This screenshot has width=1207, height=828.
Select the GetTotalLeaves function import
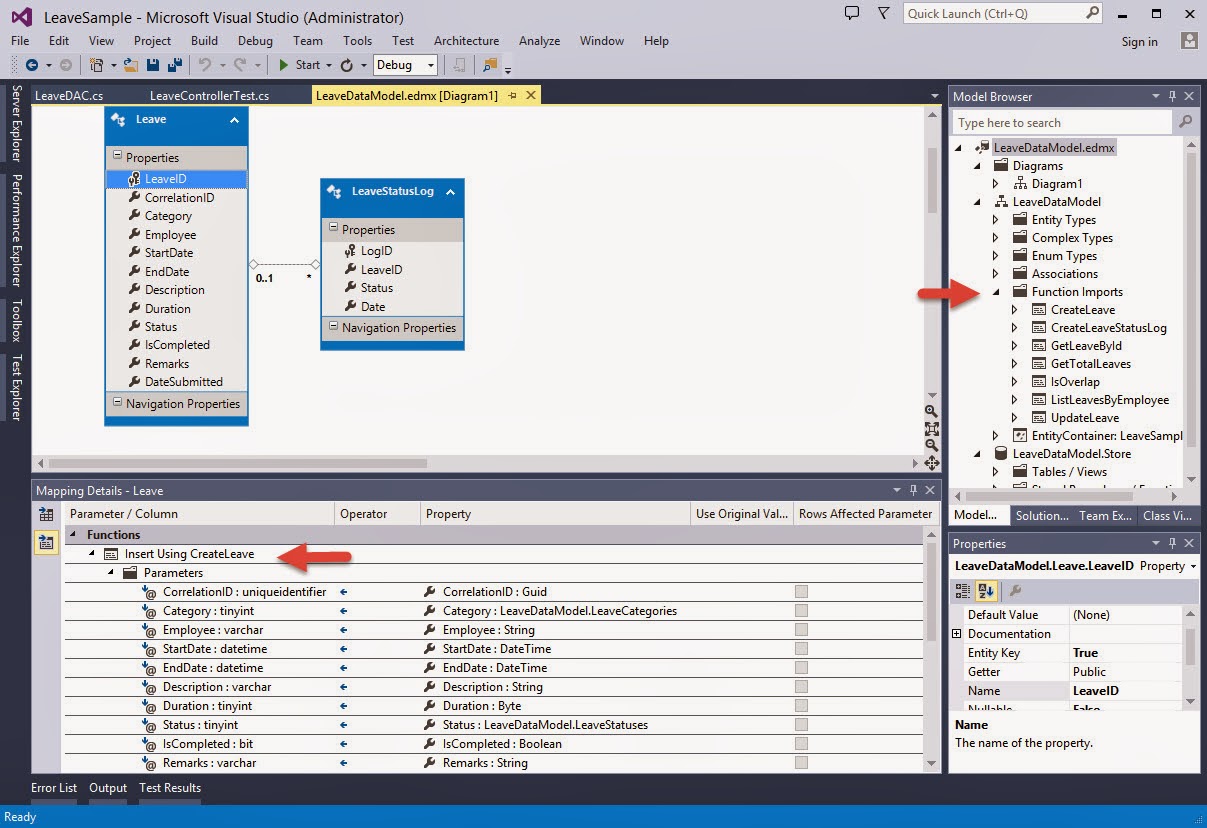[1091, 364]
